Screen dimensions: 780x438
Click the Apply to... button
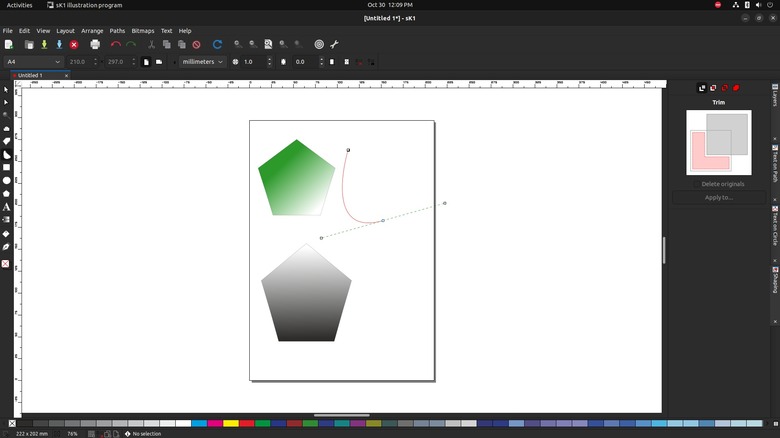719,197
